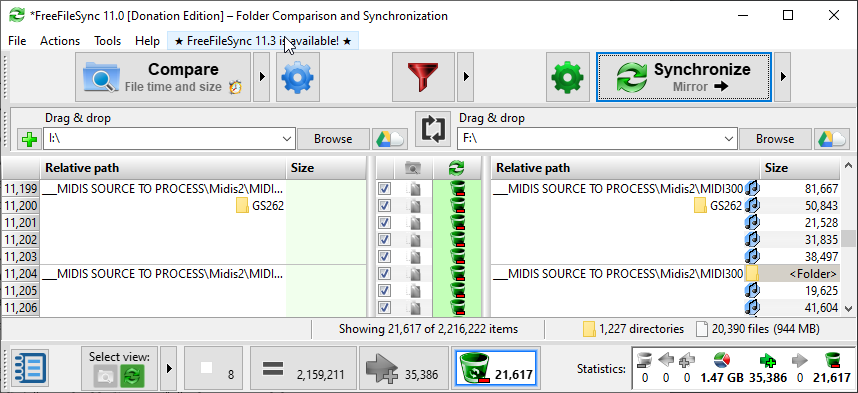Click audio file icon with size 81,667
The width and height of the screenshot is (858, 393).
753,189
